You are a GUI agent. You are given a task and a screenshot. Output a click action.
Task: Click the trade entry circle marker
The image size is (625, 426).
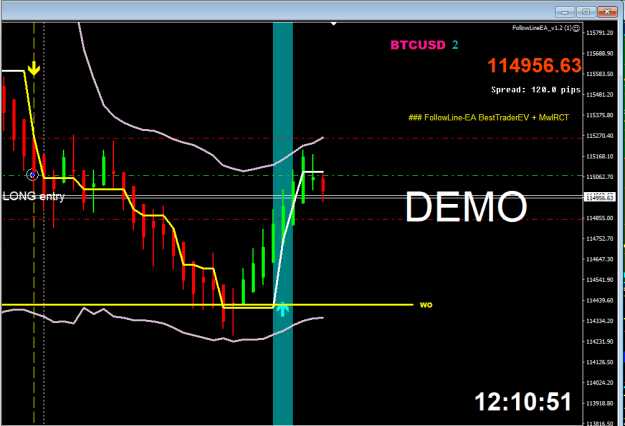32,175
